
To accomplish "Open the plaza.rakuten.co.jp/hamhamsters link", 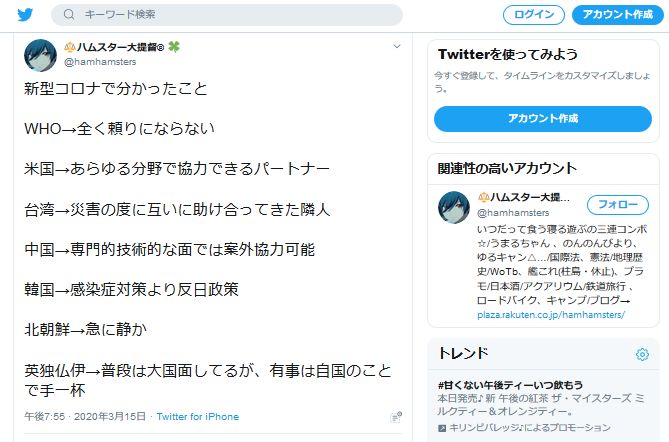I will [x=551, y=315].
